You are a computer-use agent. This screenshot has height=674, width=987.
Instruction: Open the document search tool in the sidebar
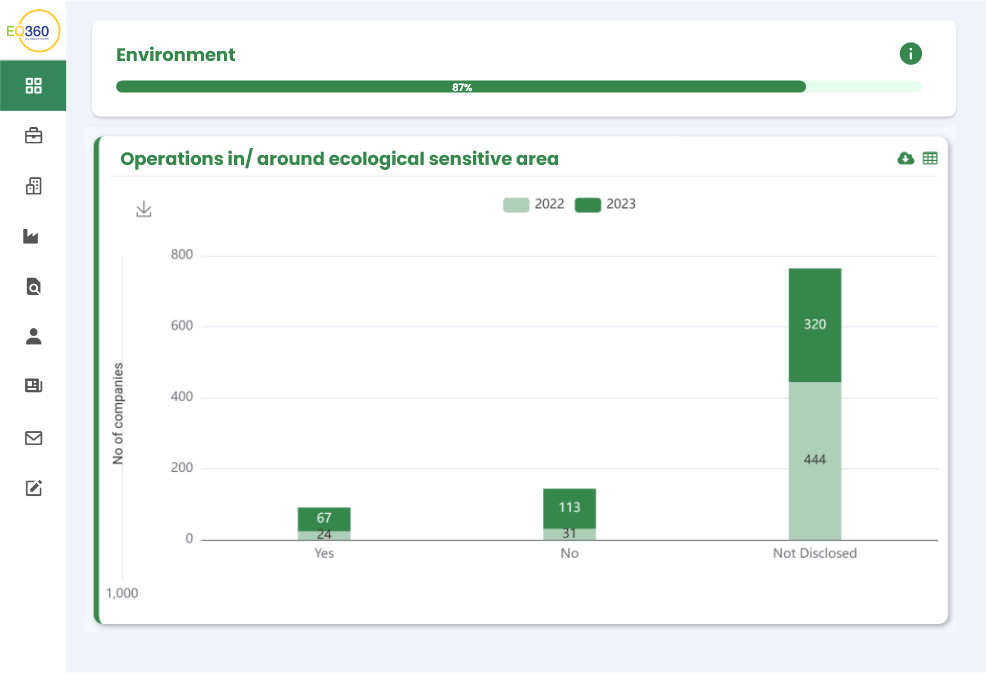tap(33, 287)
